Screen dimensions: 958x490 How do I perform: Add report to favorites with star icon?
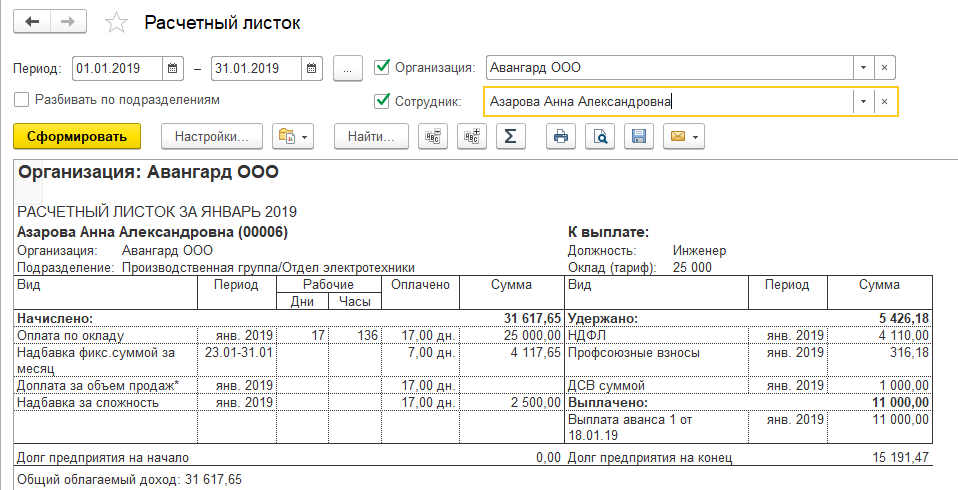pyautogui.click(x=117, y=23)
